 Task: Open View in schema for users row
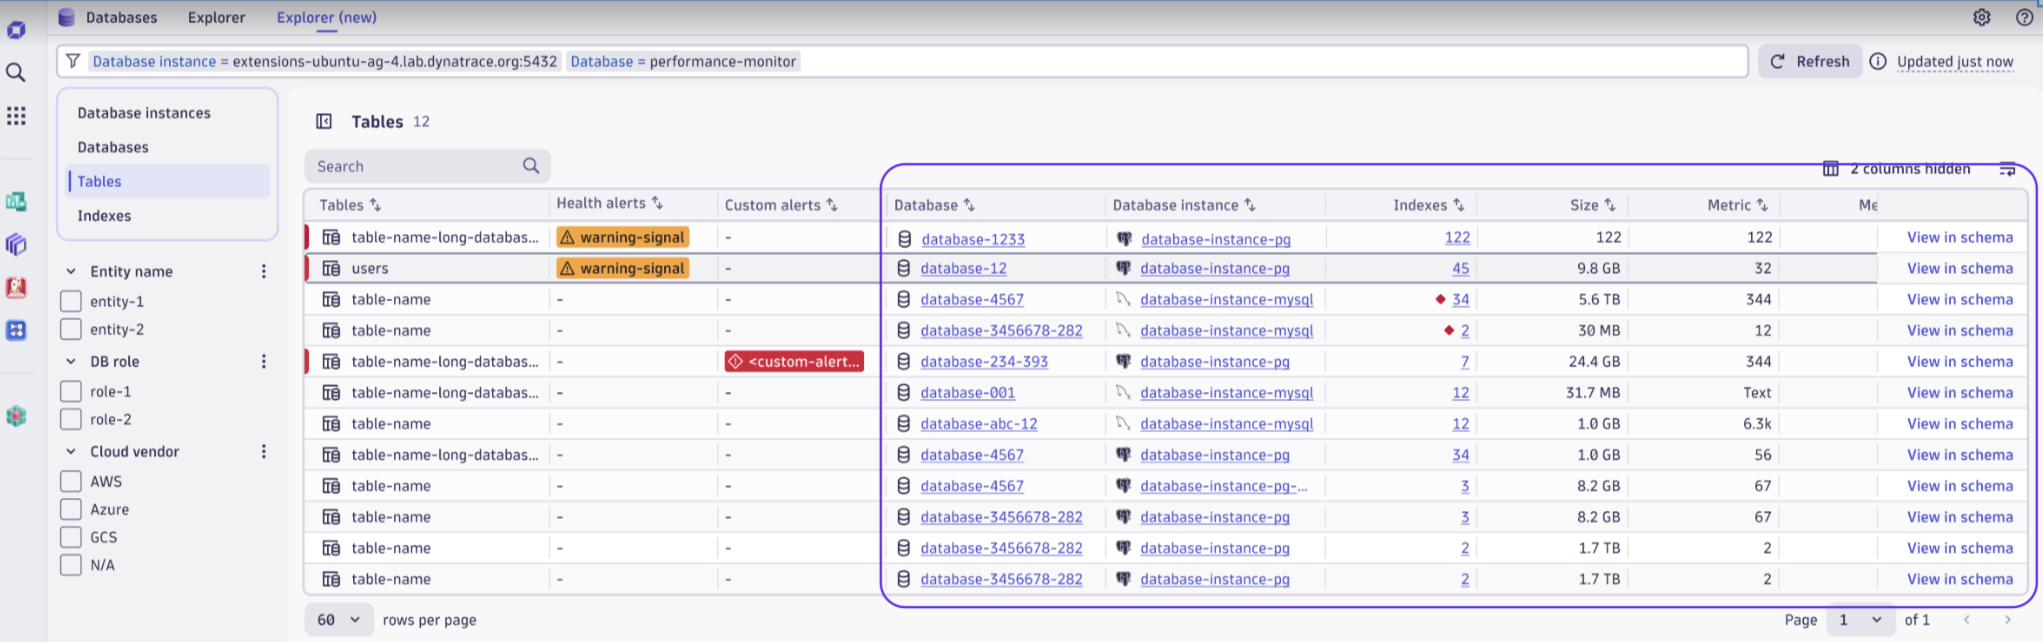[x=1959, y=268]
